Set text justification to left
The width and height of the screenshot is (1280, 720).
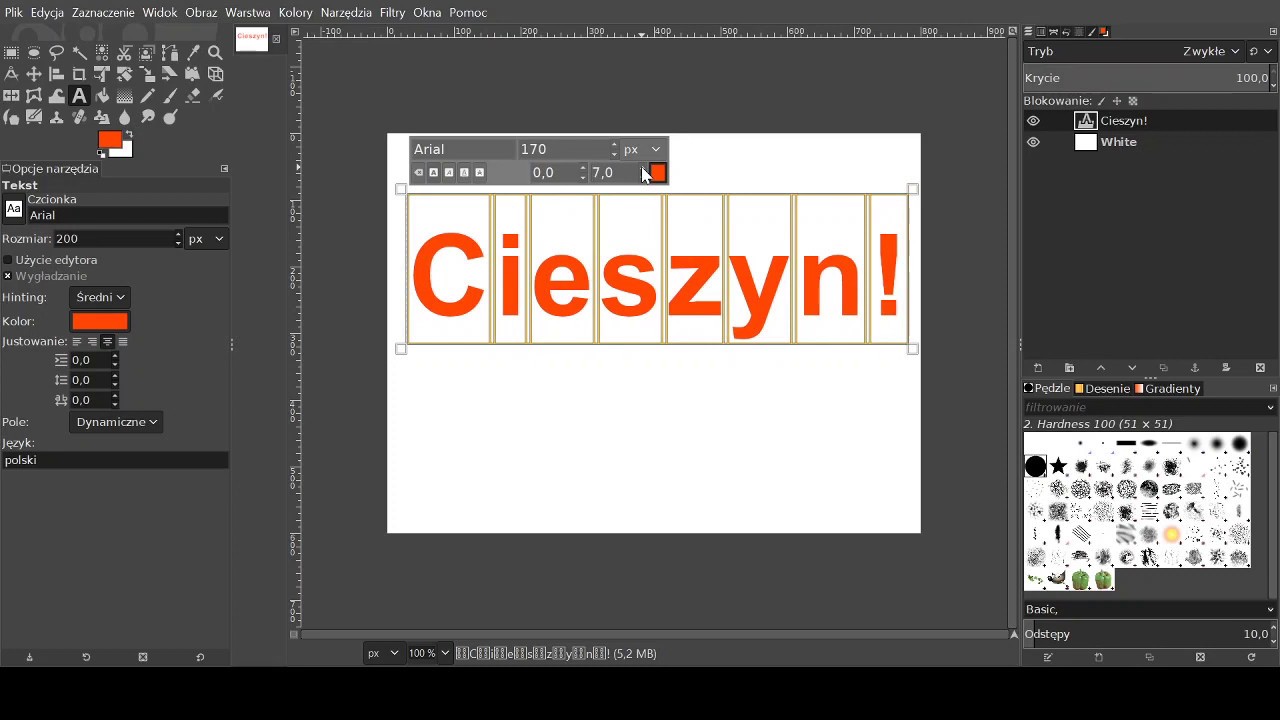click(x=77, y=342)
